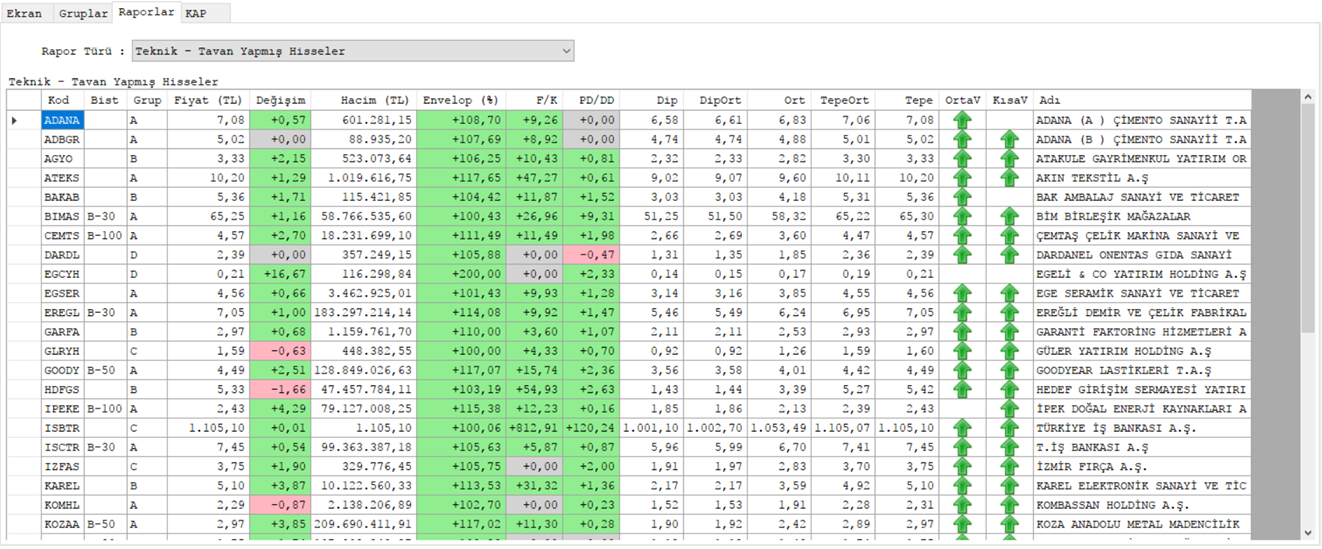Click the Adı column header

coord(1143,100)
